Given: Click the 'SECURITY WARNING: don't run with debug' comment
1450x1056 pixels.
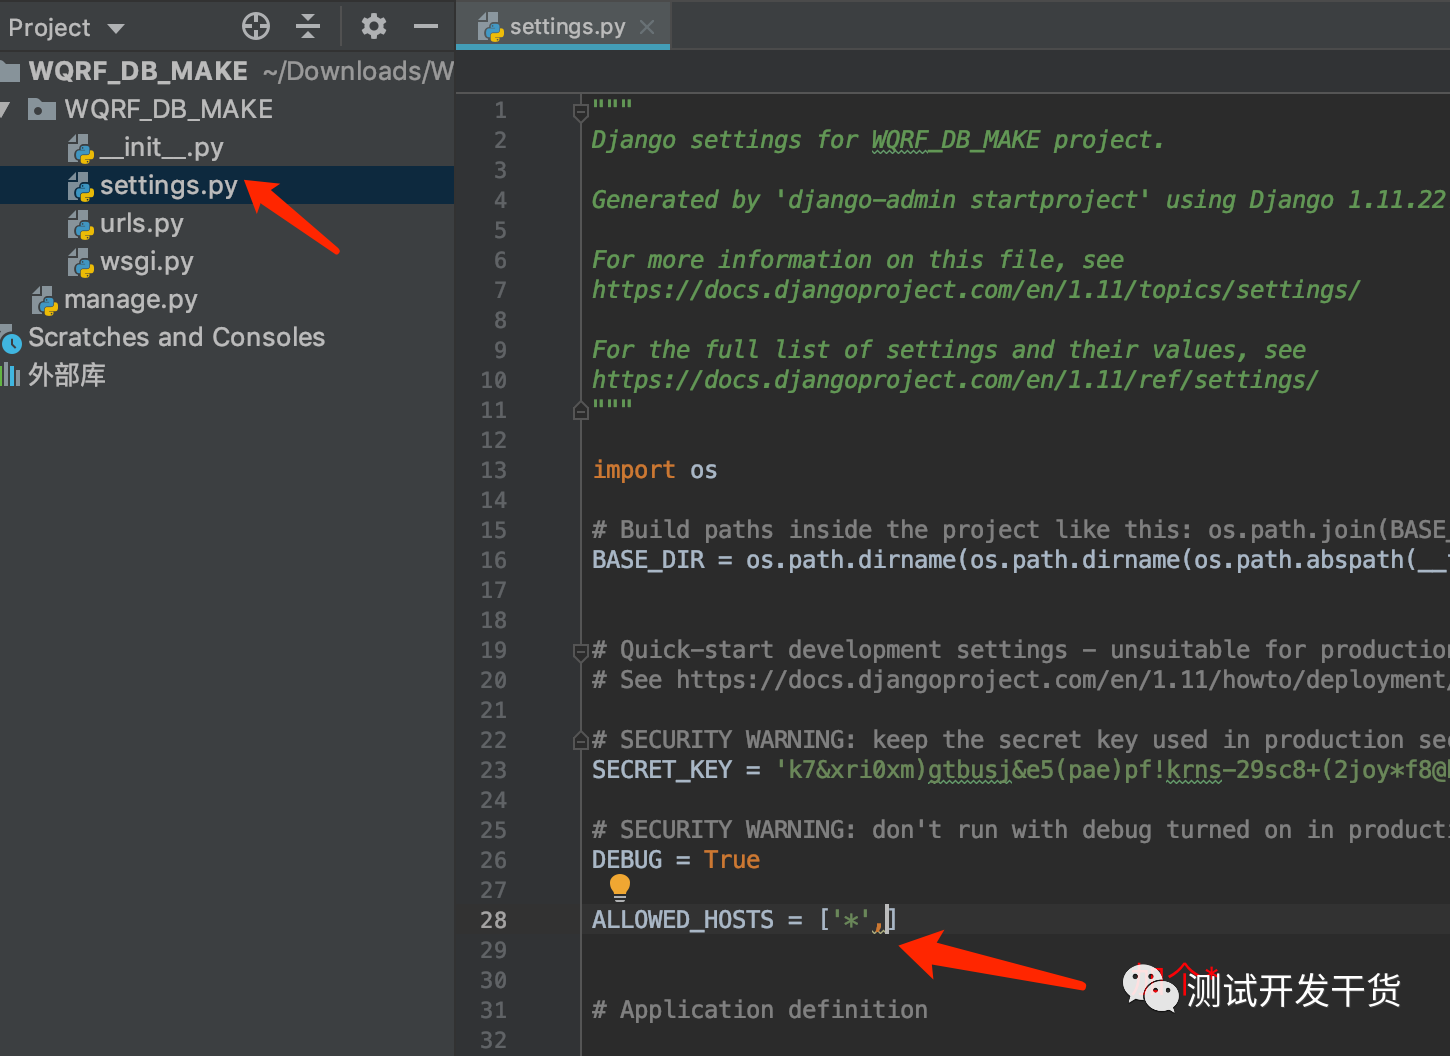Looking at the screenshot, I should (x=1020, y=830).
